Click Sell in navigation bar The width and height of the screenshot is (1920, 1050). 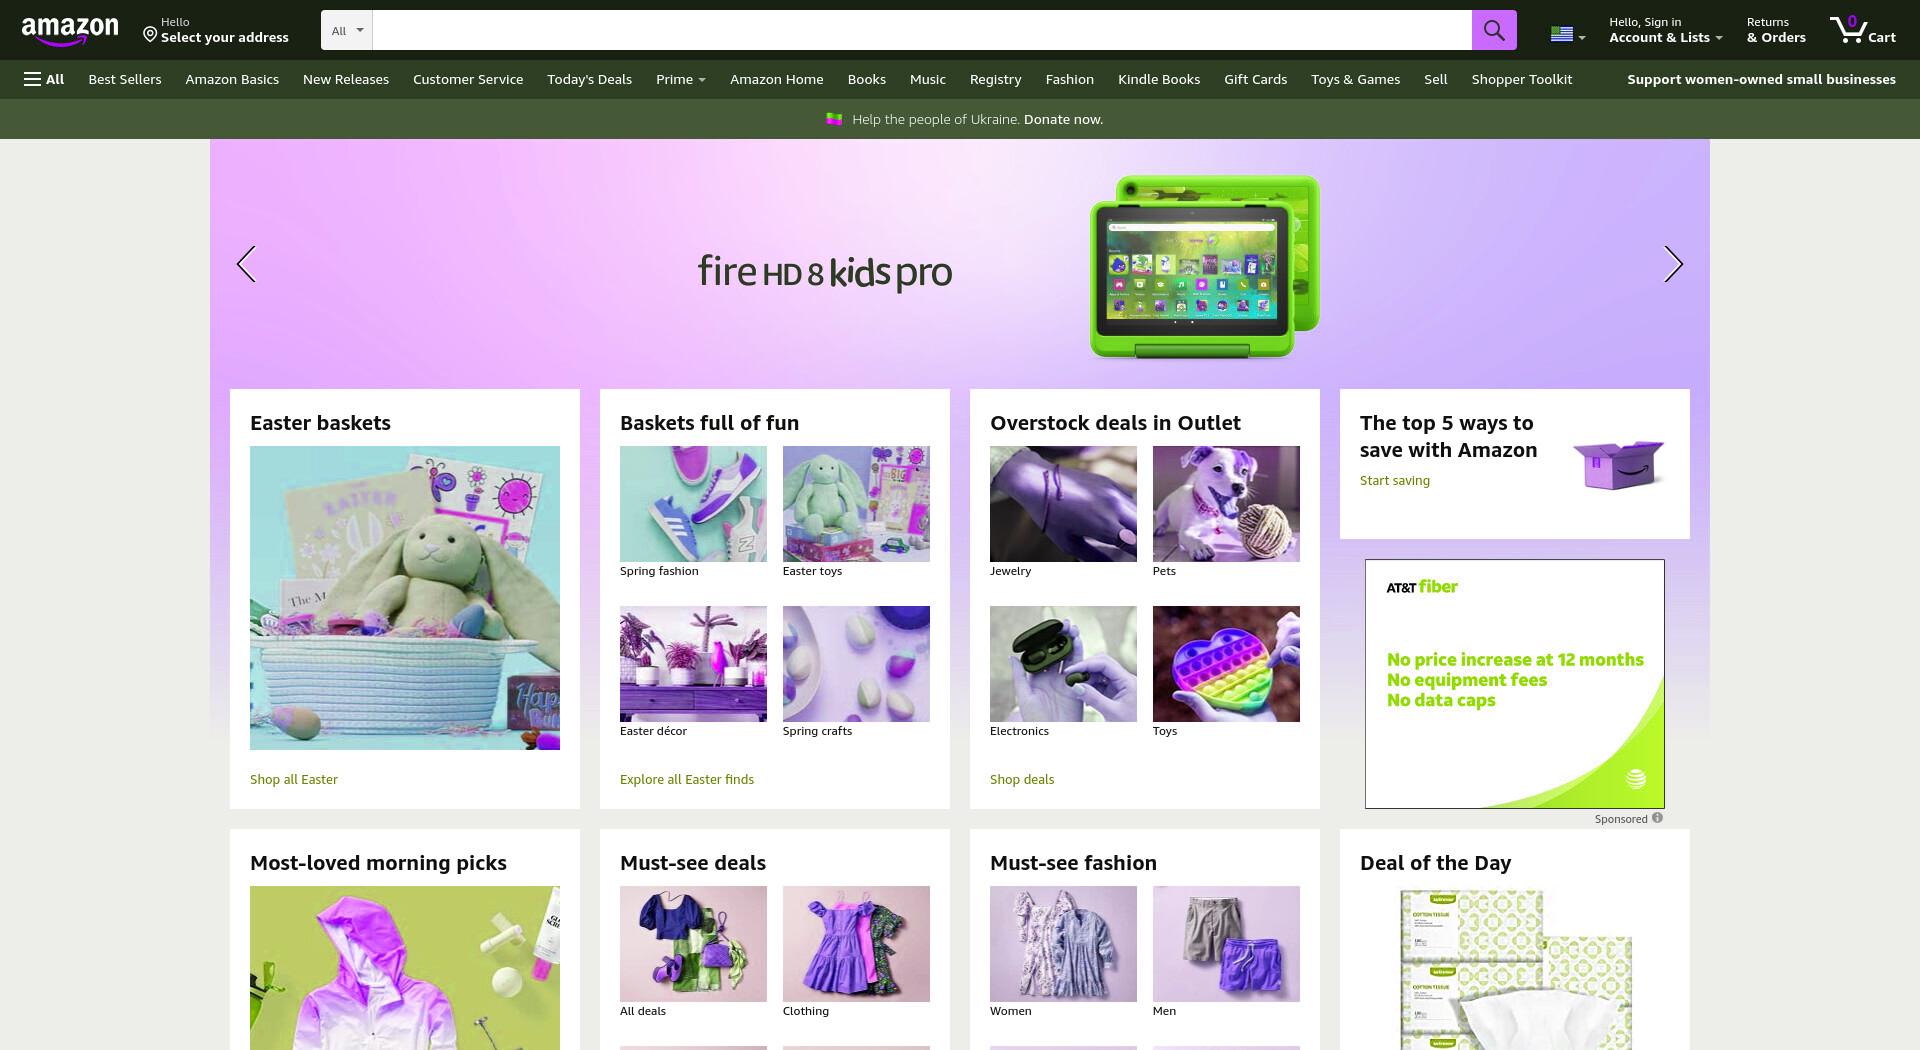tap(1435, 79)
